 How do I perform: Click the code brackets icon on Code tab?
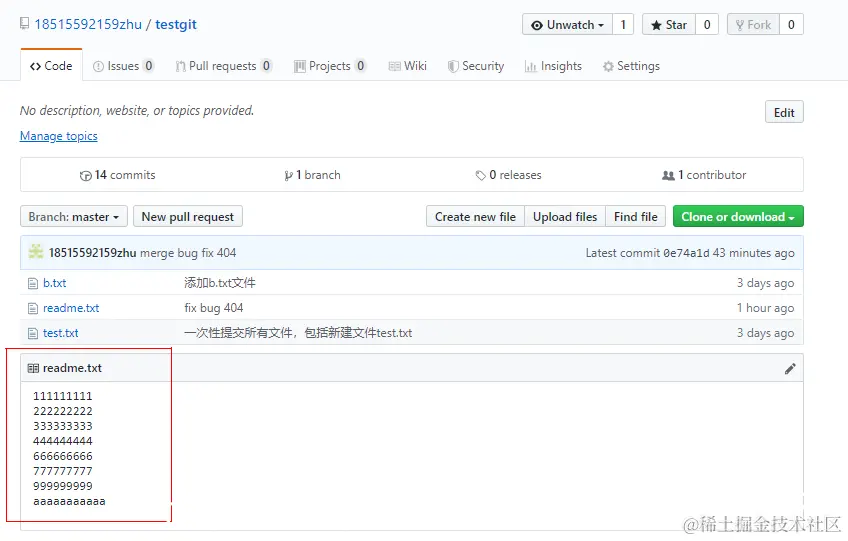35,67
